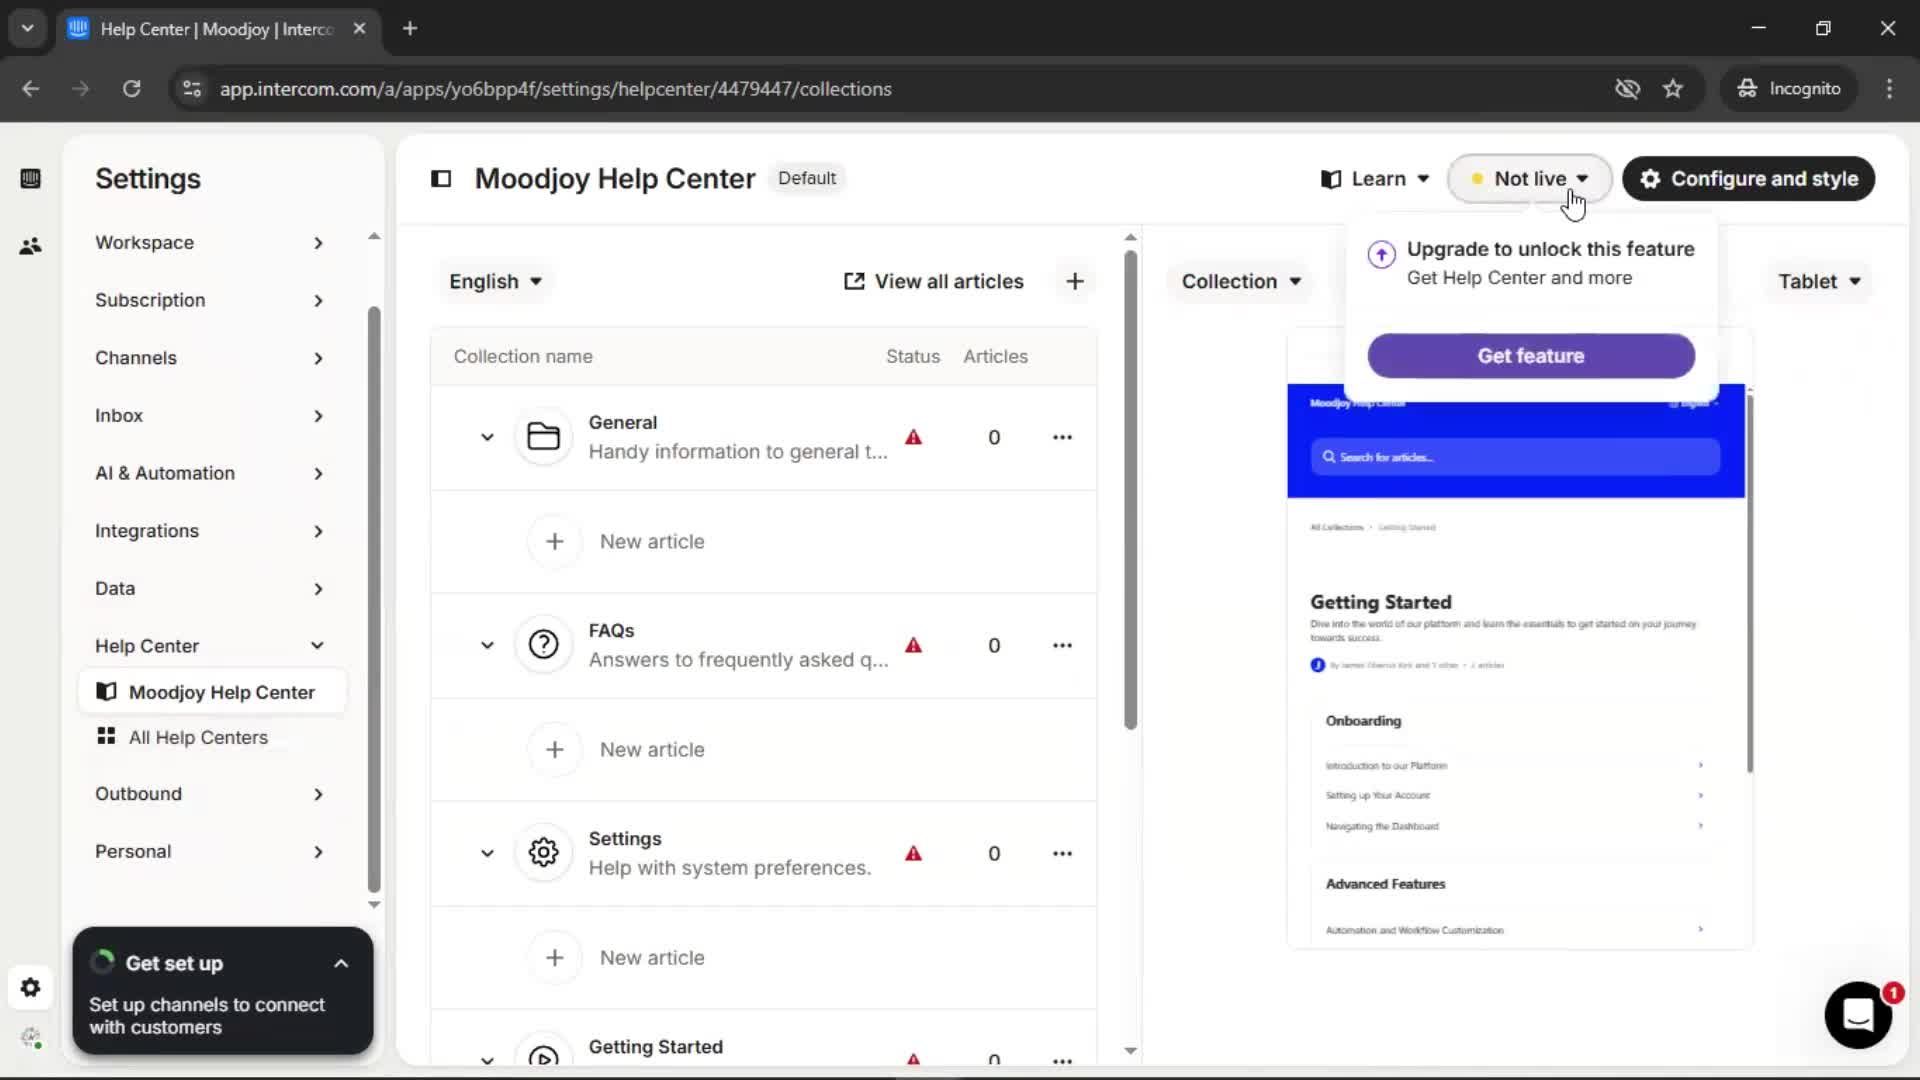Click plus icon for New article under Settings
The image size is (1920, 1080).
pos(555,957)
